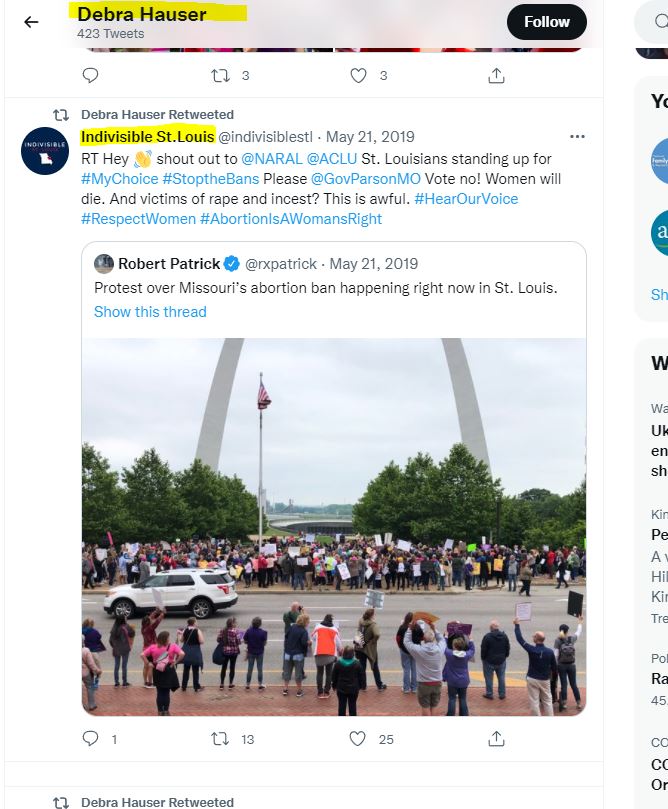Open the three-dot more menu on tweet
The image size is (668, 809).
(x=577, y=137)
